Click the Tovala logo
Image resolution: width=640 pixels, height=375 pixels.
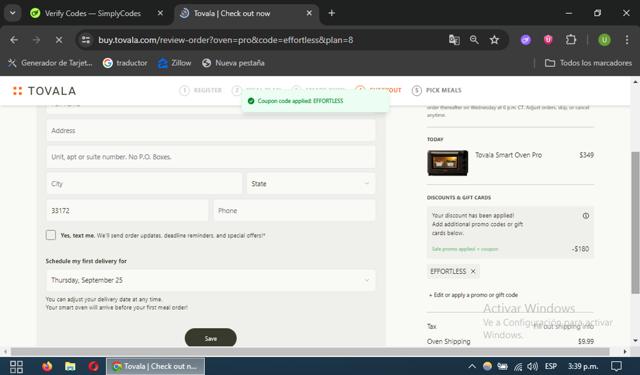coord(44,91)
